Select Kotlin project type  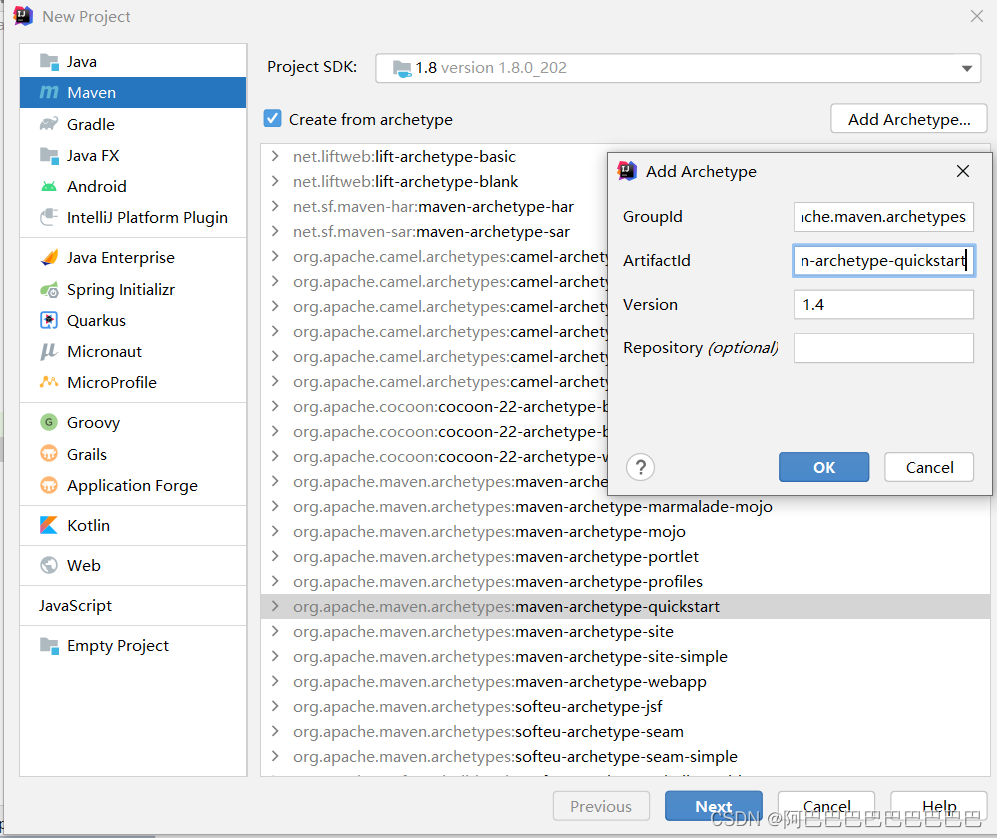(133, 525)
